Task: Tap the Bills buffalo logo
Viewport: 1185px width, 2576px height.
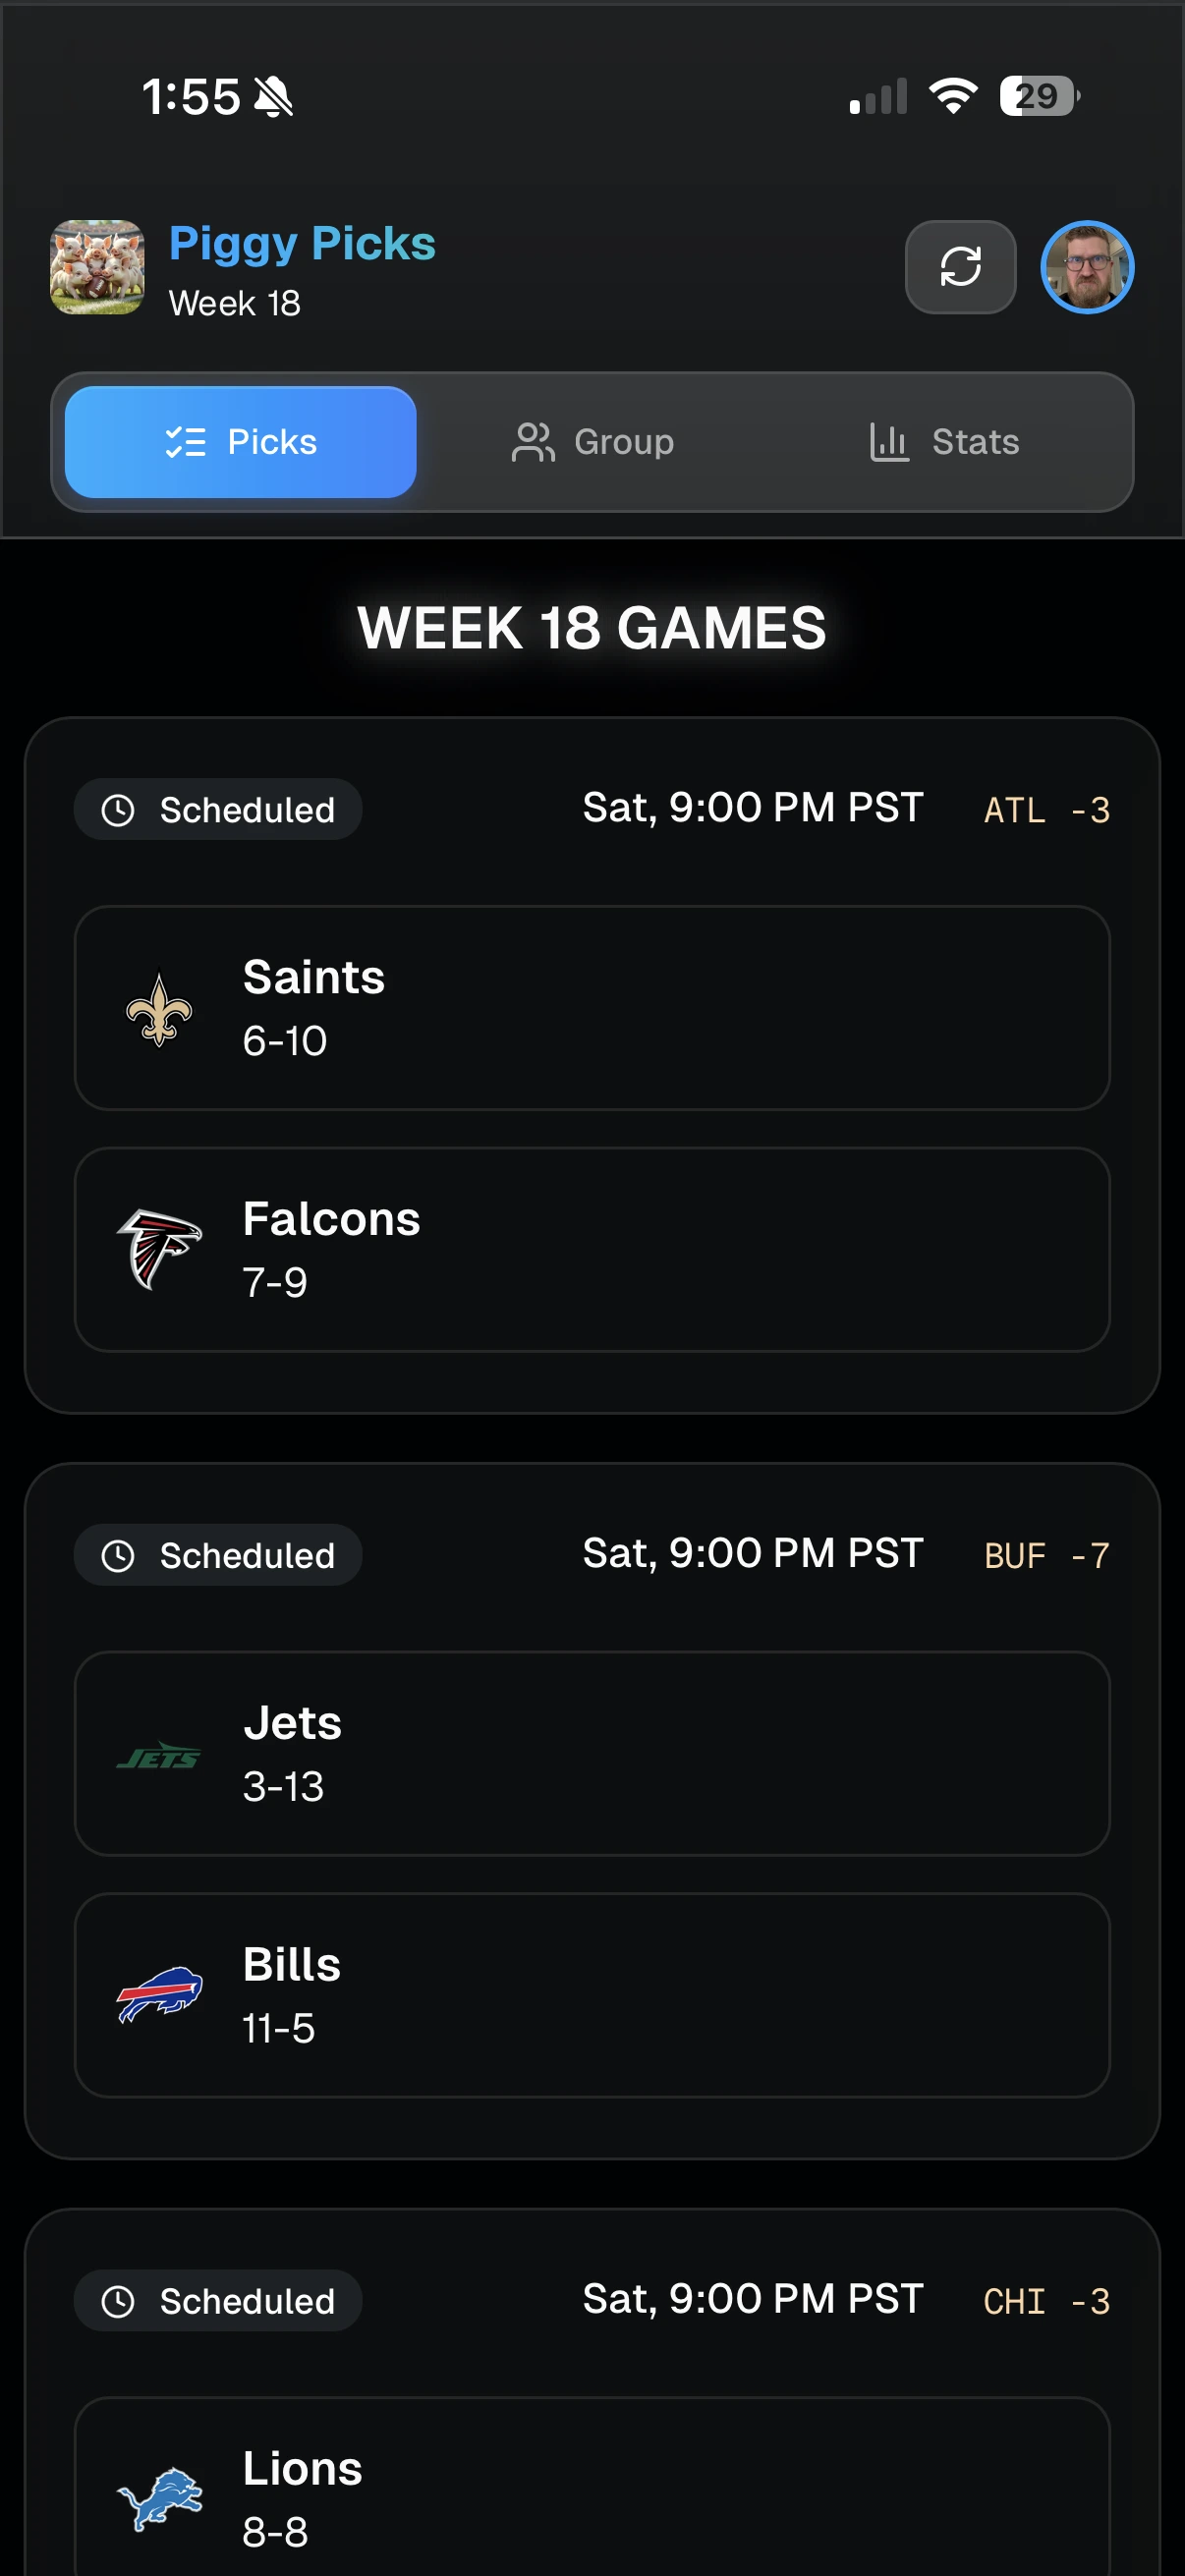Action: click(159, 1995)
